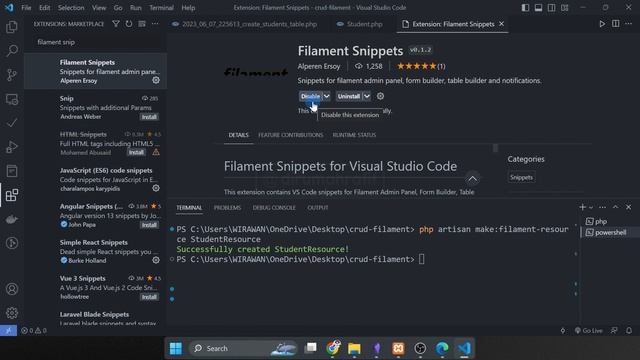The image size is (640, 360).
Task: Install the Snip extension
Action: pos(149,117)
